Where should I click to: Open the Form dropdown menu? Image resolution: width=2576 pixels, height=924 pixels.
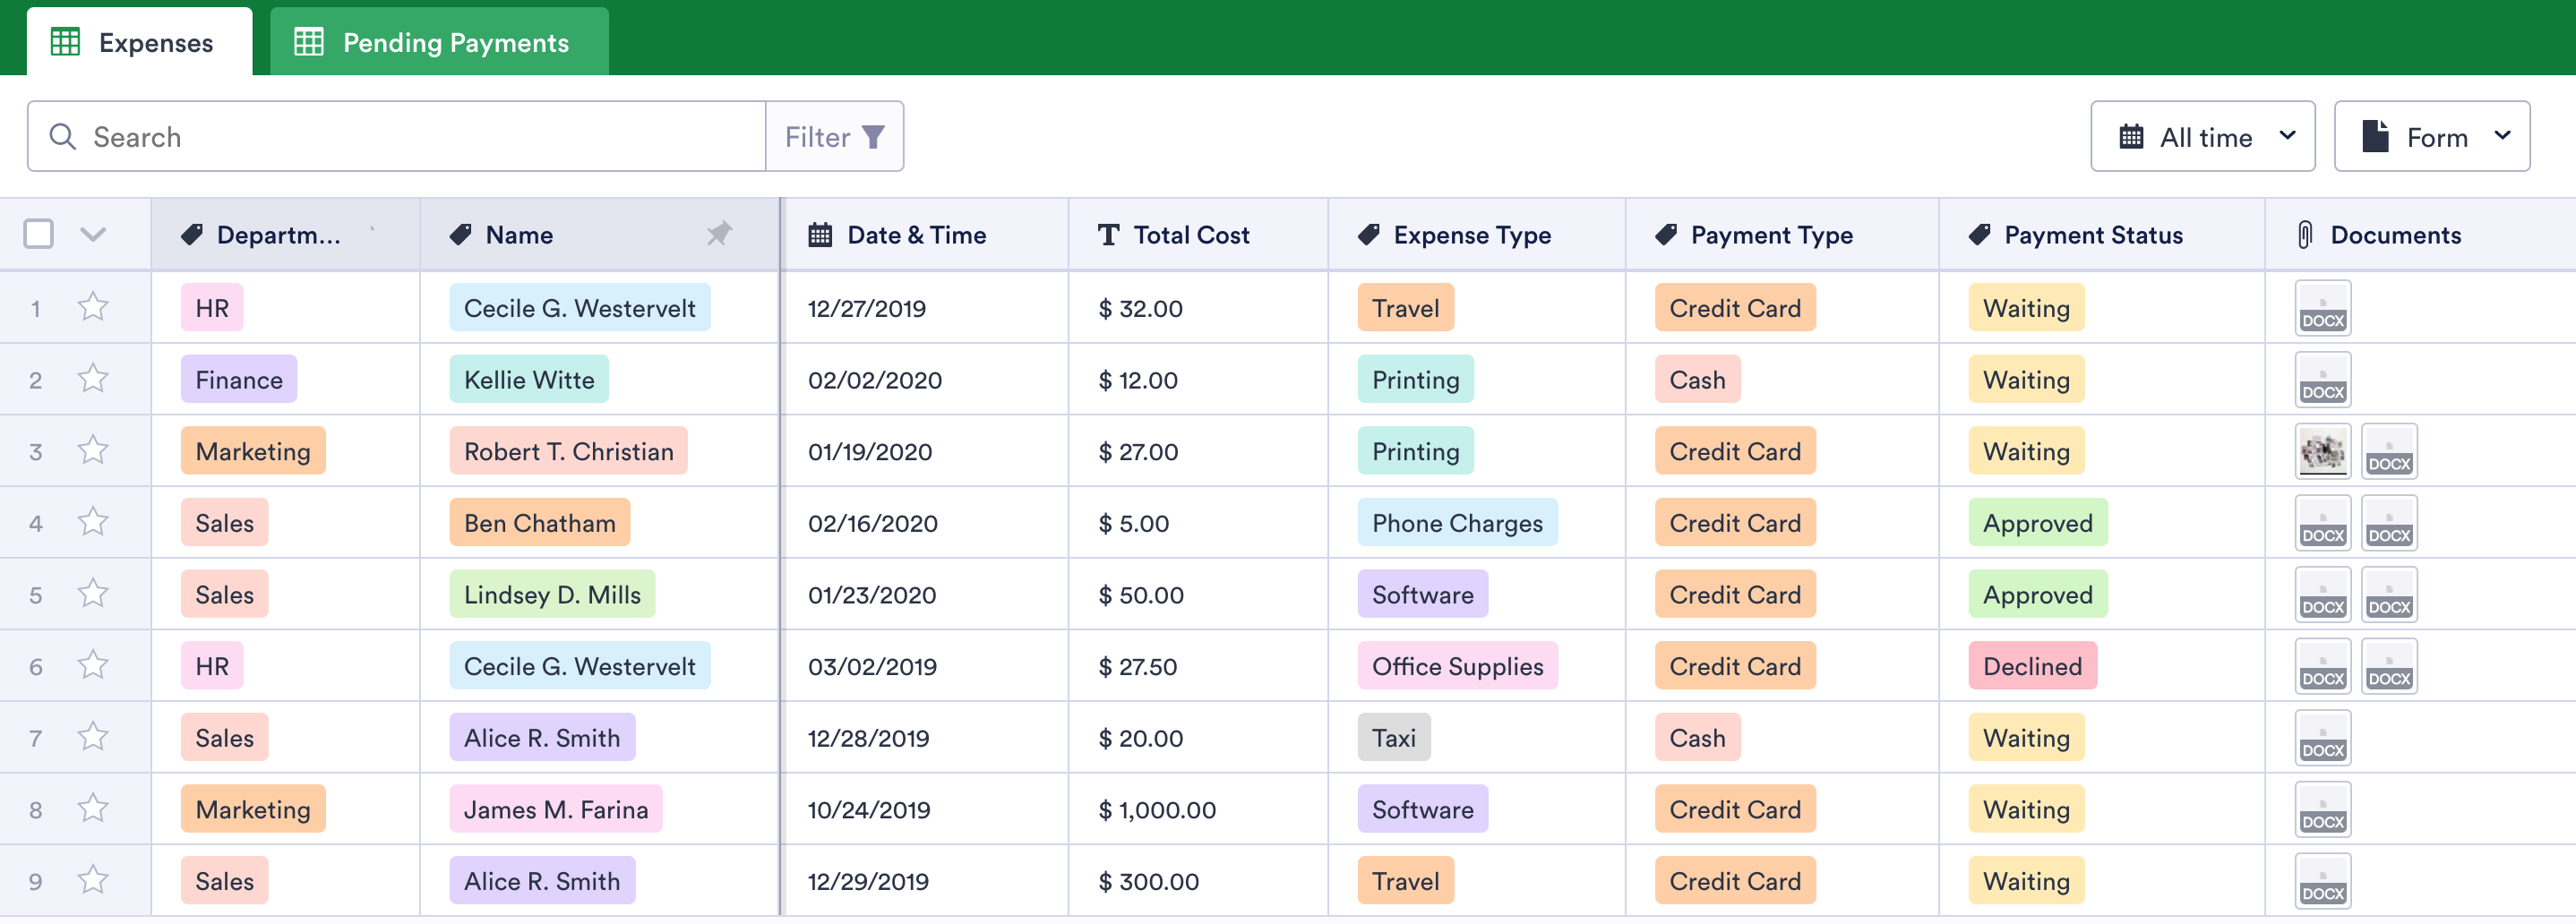[x=2431, y=137]
